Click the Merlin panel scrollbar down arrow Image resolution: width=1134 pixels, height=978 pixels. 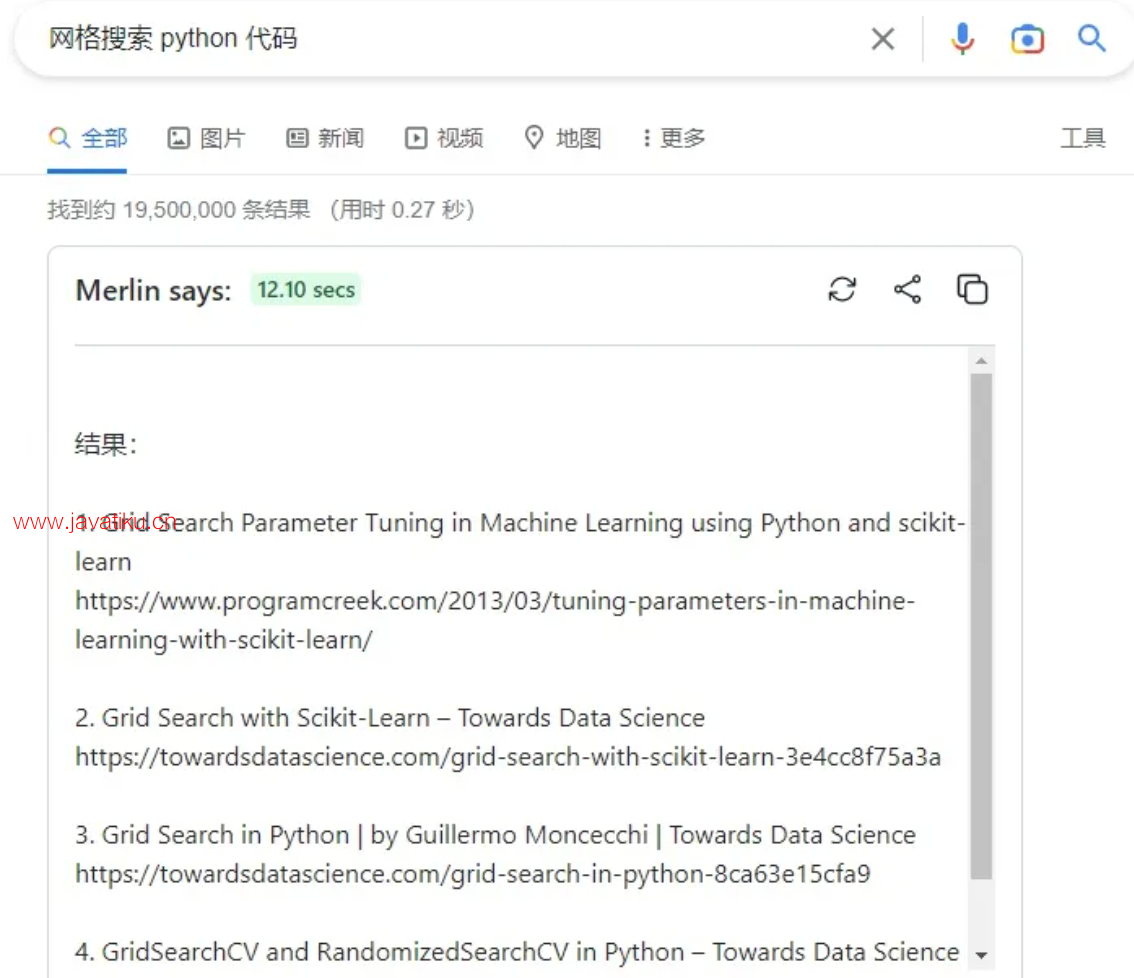(981, 955)
